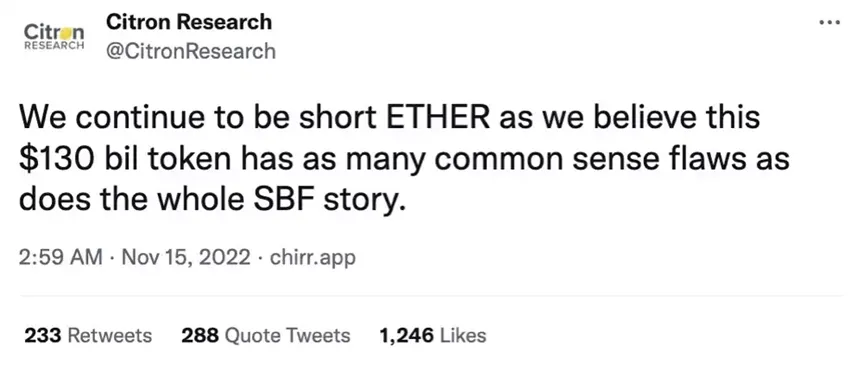The width and height of the screenshot is (863, 365).
Task: Click the $130 bil text in tweet
Action: 81,159
